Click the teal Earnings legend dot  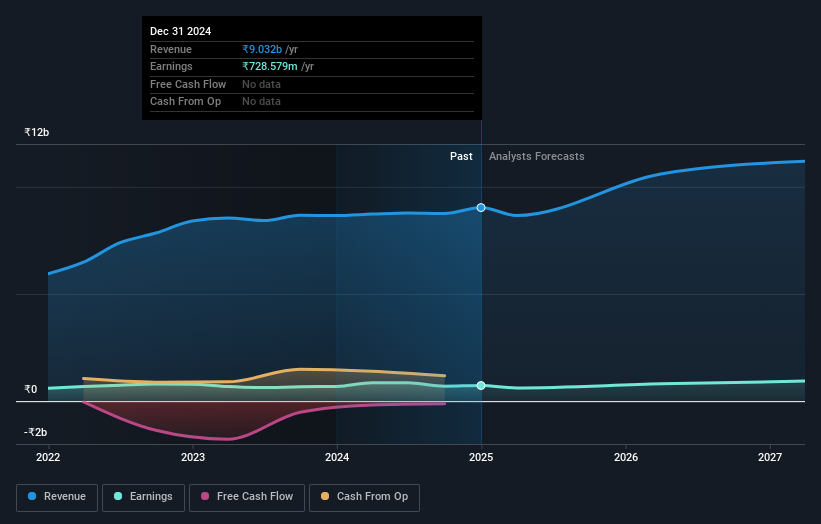tap(118, 496)
